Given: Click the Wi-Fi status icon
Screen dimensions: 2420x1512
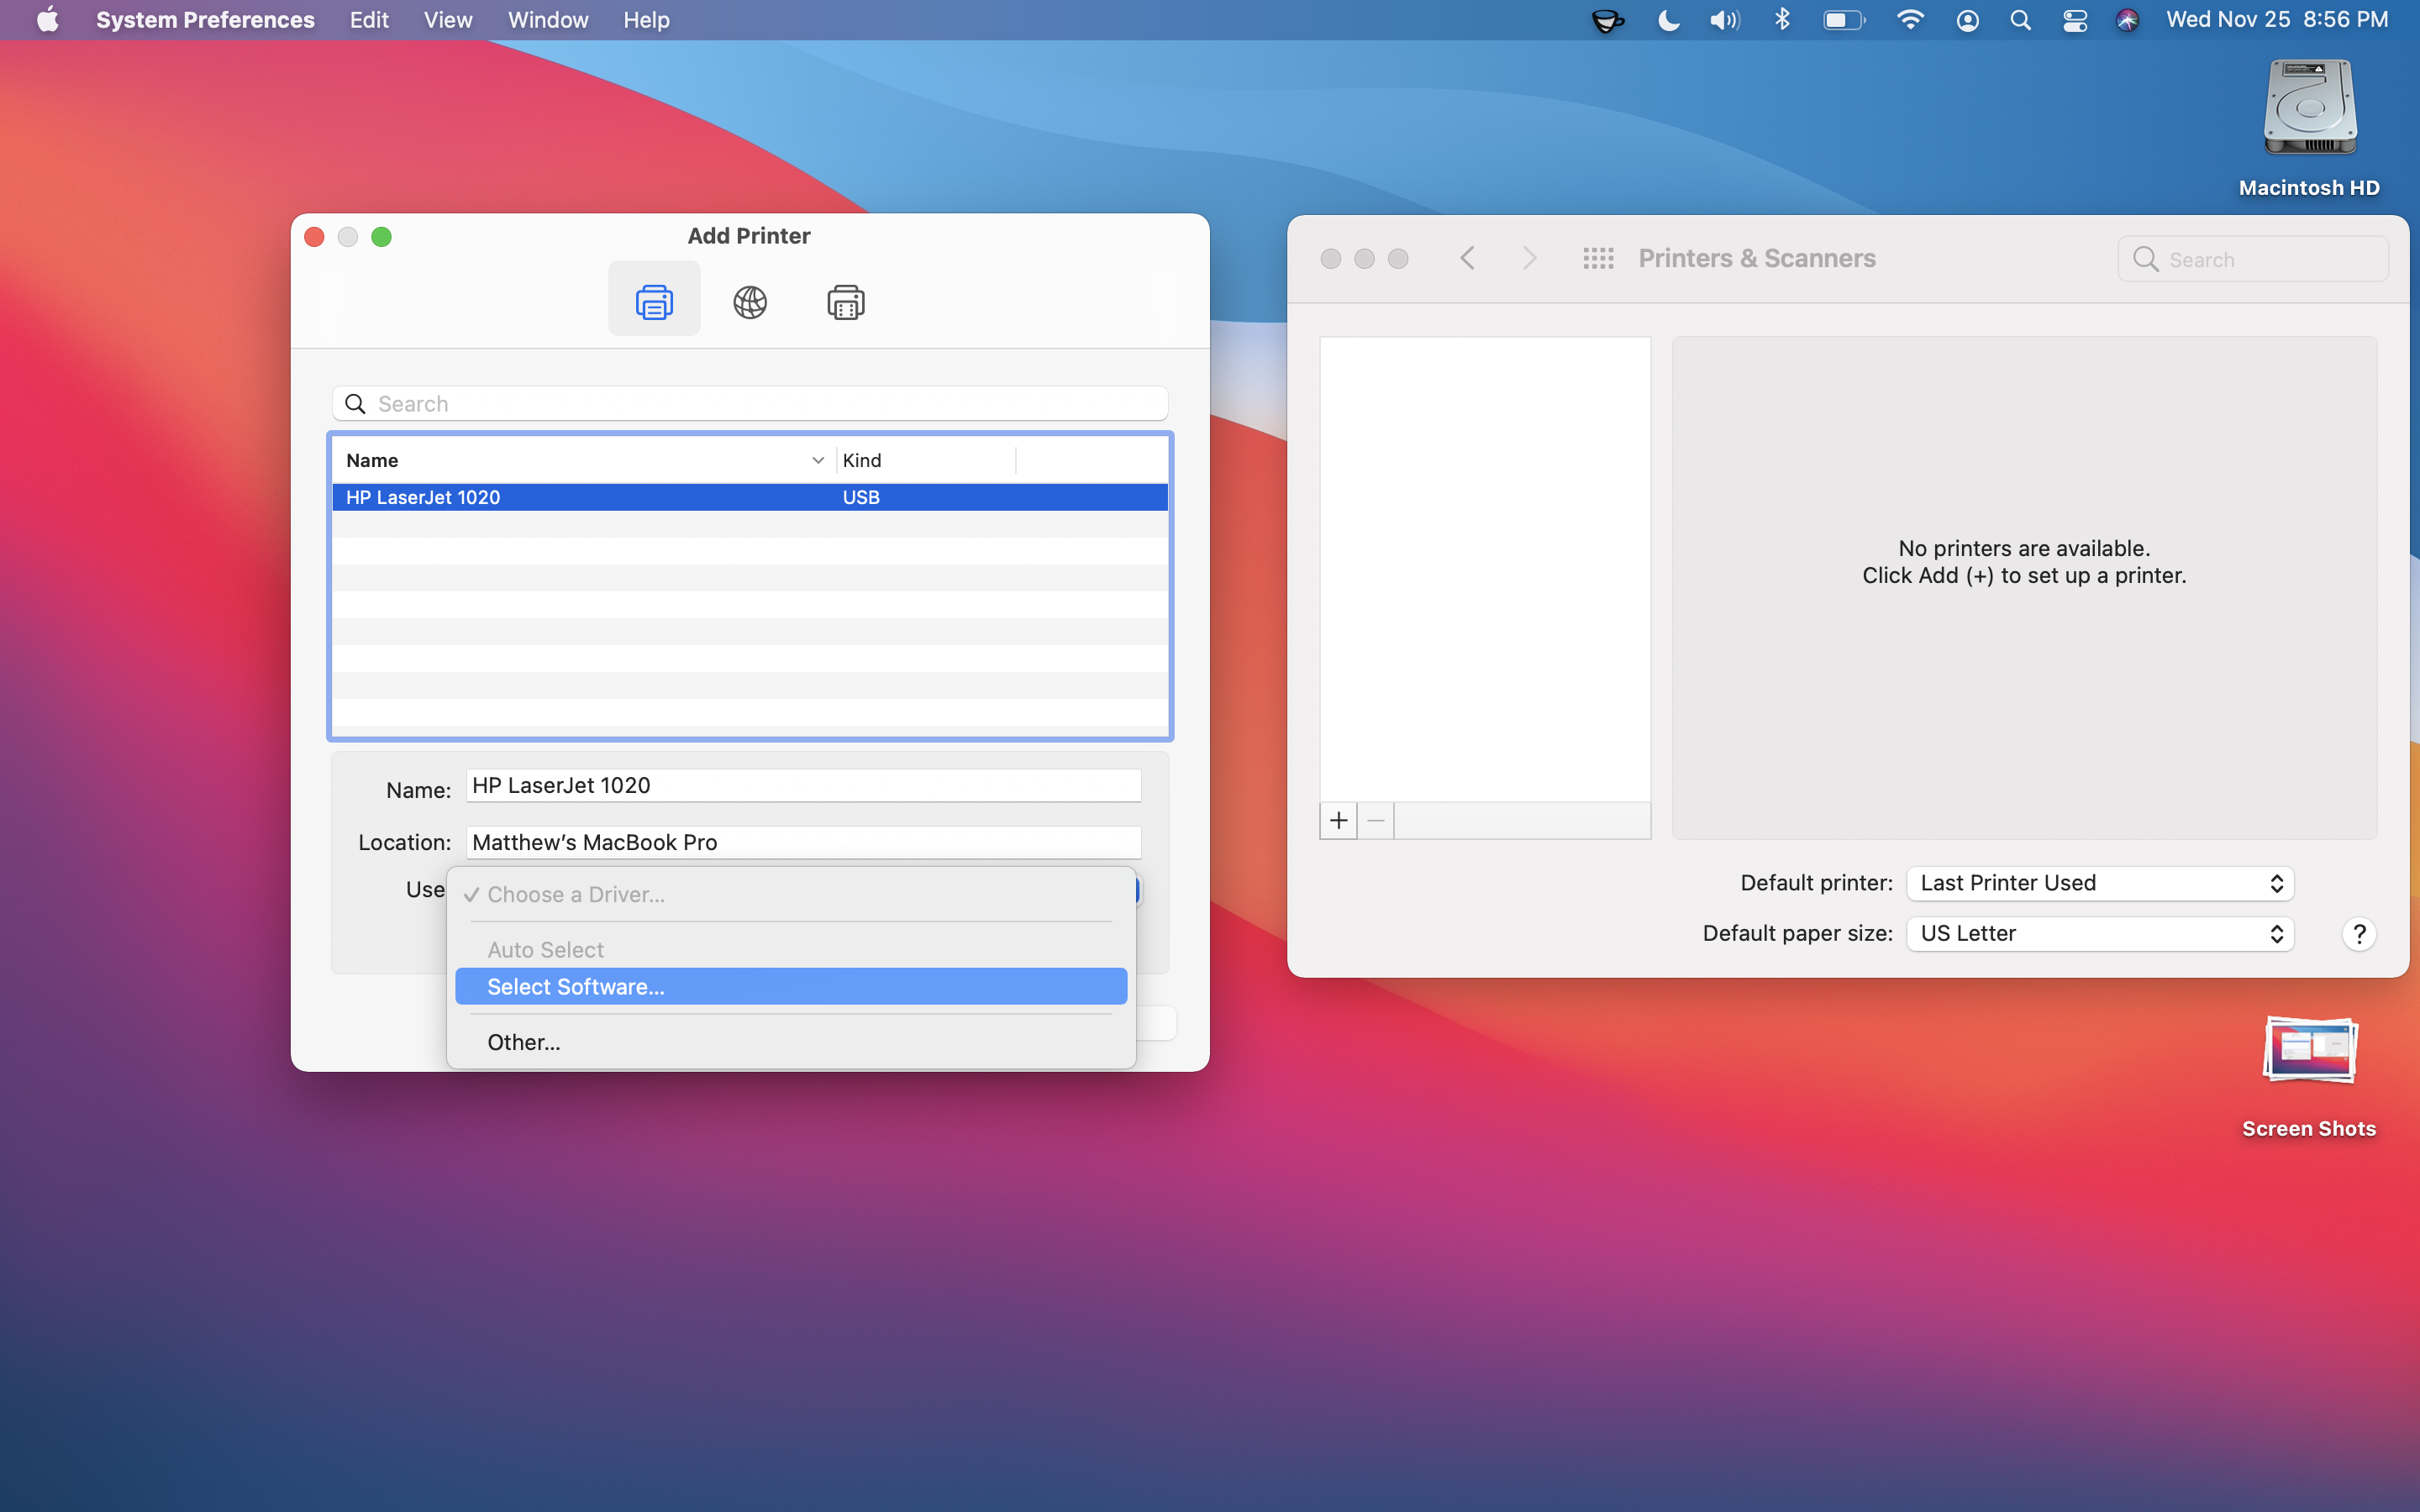Looking at the screenshot, I should click(x=1909, y=20).
